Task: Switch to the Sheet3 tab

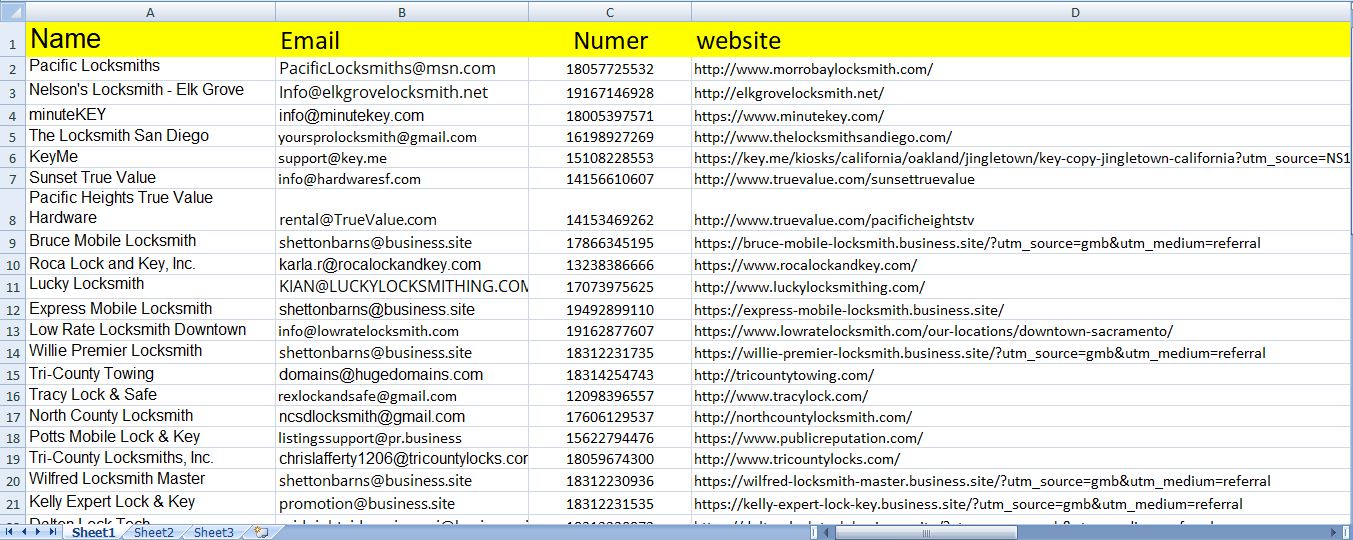Action: 213,532
